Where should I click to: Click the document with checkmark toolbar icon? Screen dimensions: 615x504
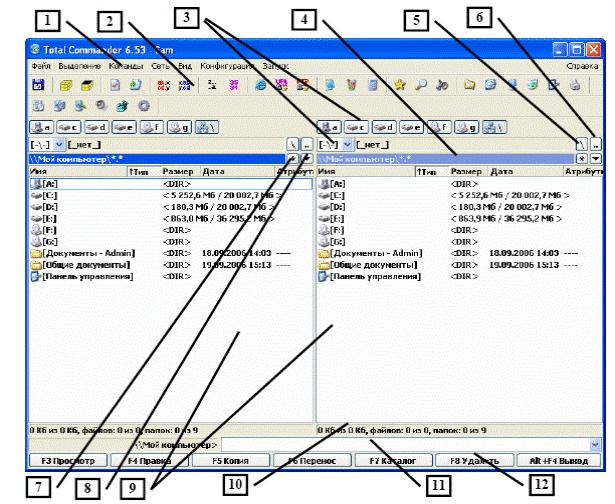point(115,85)
